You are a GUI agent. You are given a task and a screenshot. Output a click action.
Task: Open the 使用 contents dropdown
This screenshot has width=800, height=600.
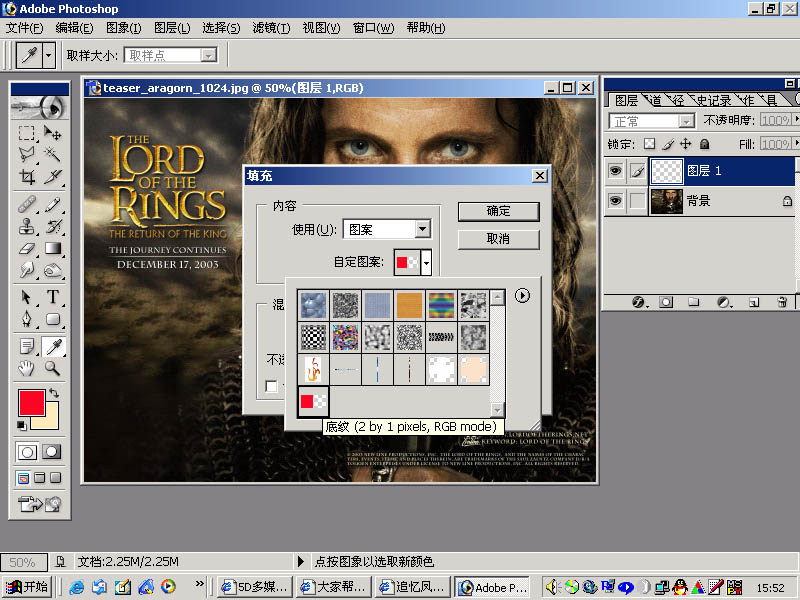pyautogui.click(x=422, y=229)
